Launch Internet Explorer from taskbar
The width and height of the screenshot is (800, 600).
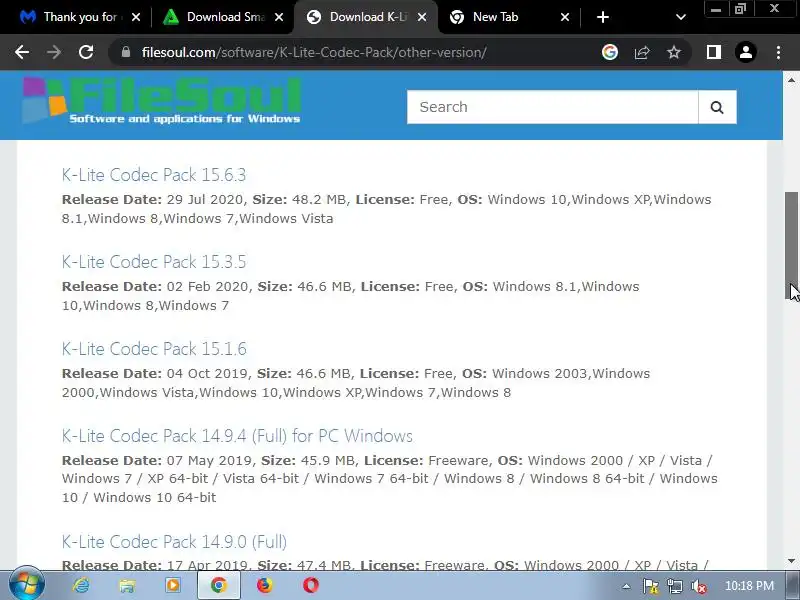(81, 585)
